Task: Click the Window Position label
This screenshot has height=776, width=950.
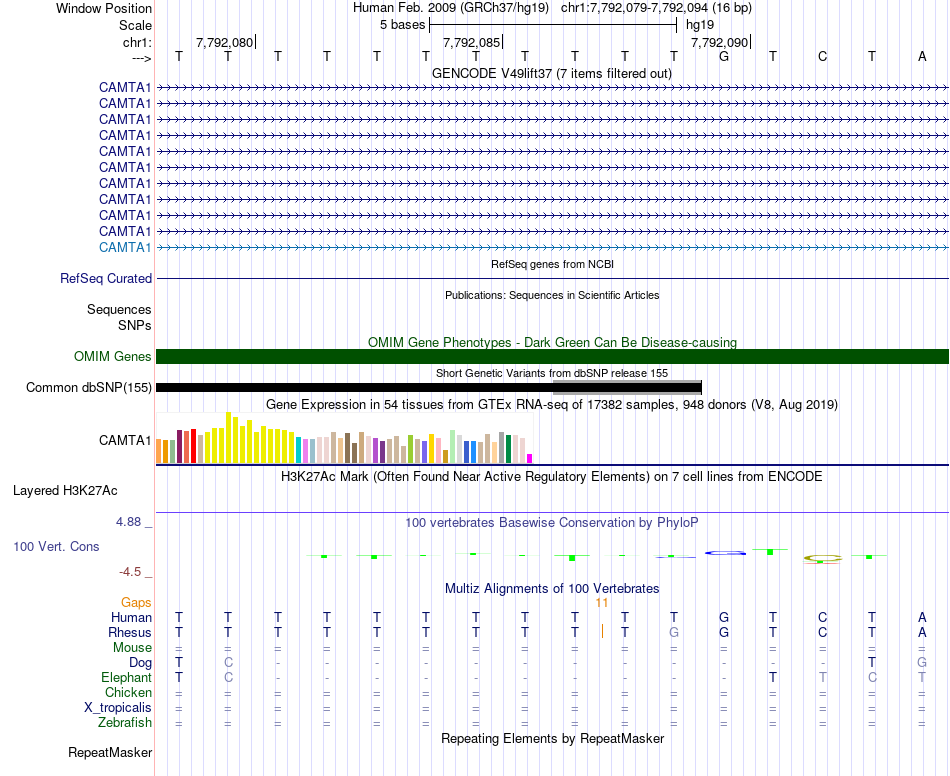Action: [104, 8]
